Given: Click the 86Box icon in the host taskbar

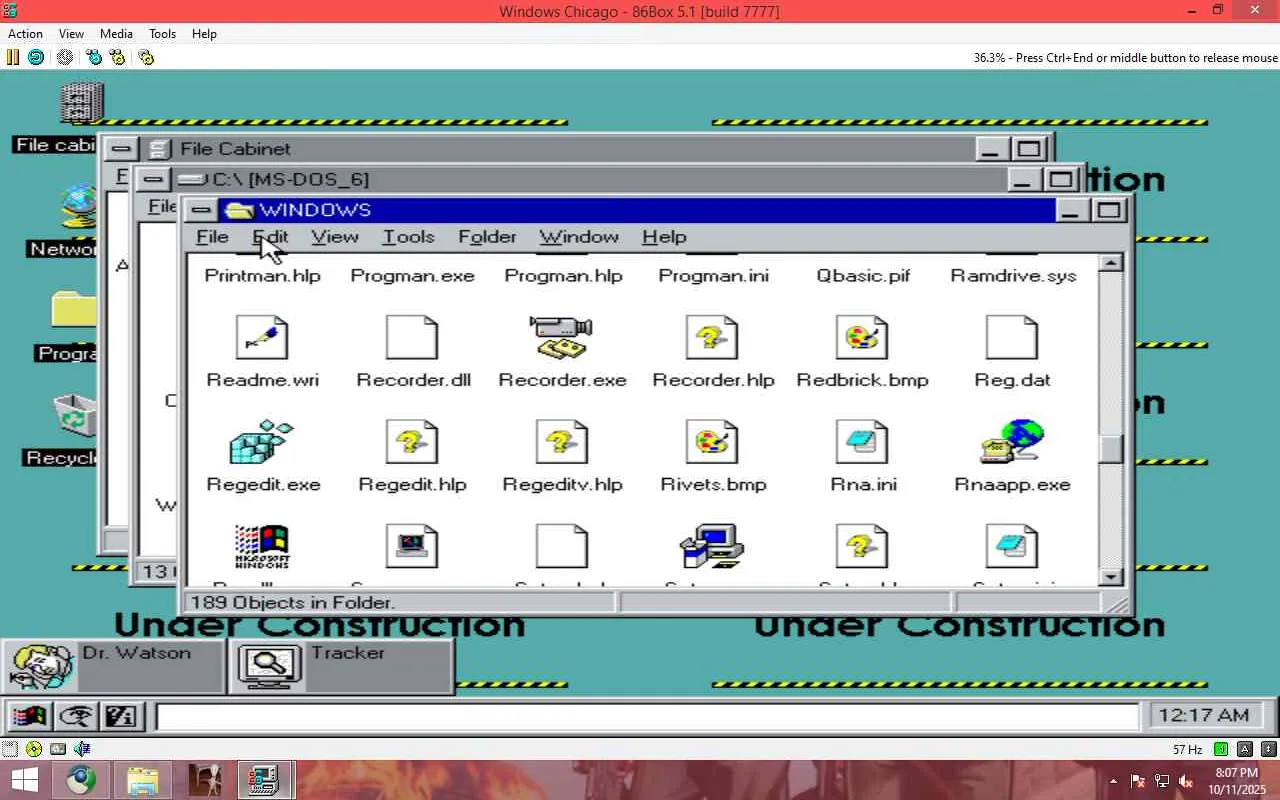Looking at the screenshot, I should tap(265, 779).
